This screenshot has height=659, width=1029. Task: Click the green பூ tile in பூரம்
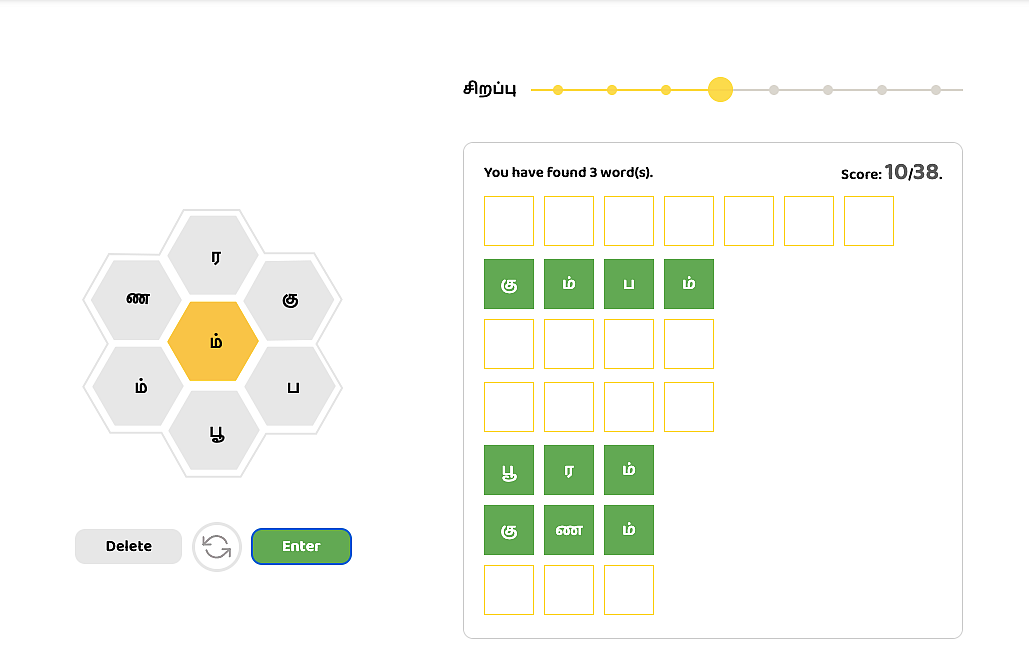coord(509,470)
